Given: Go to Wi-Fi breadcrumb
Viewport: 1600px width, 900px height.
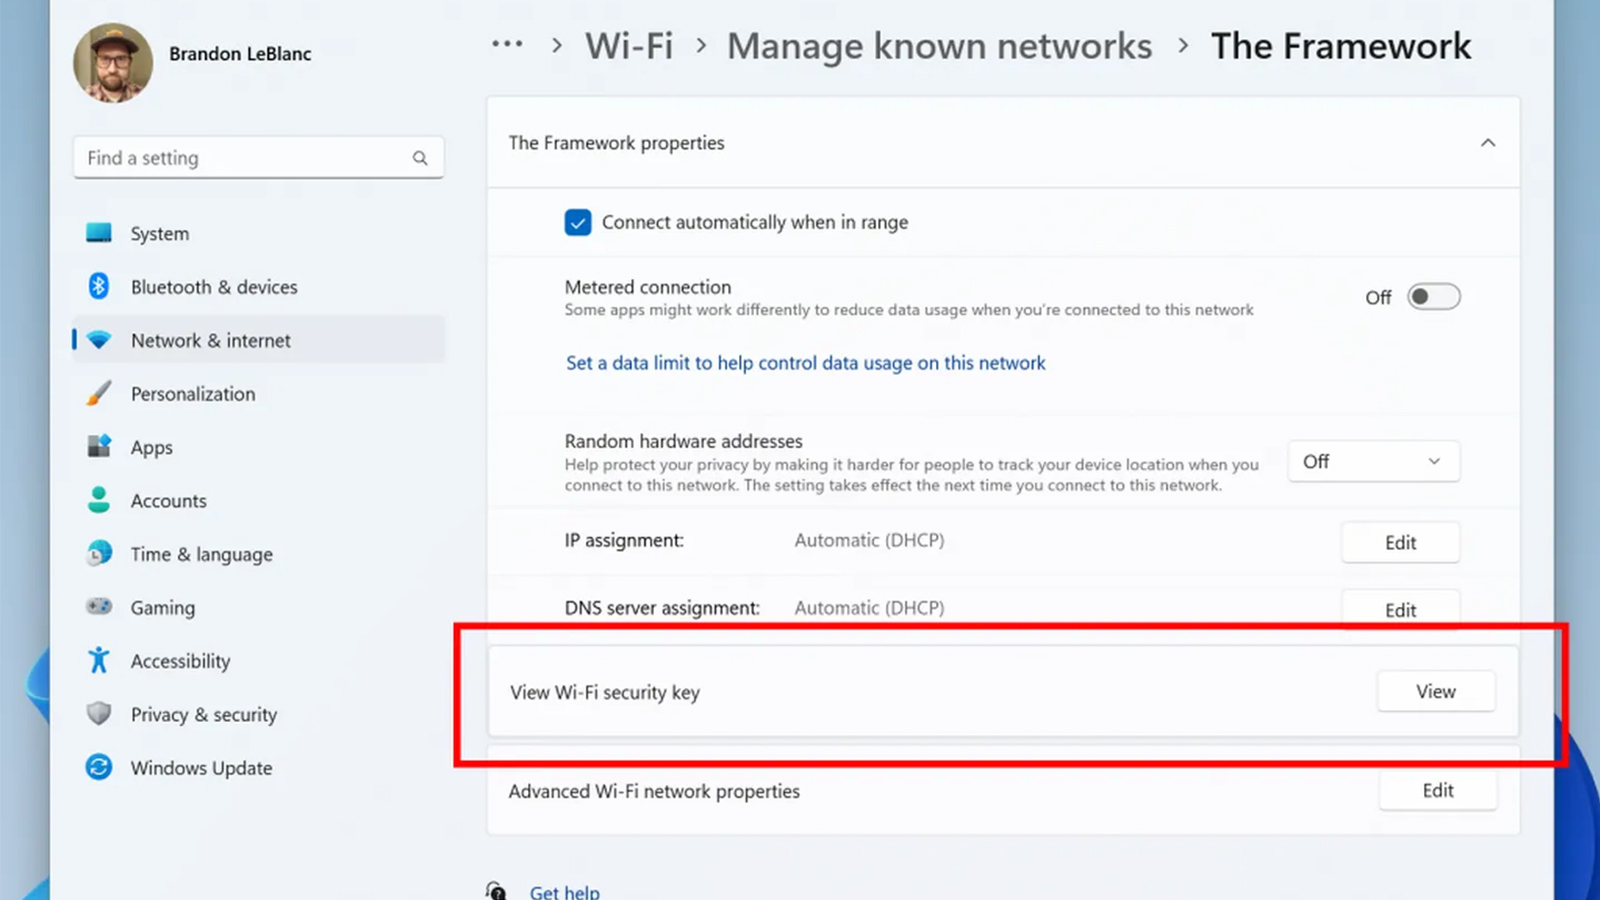Looking at the screenshot, I should (x=629, y=46).
